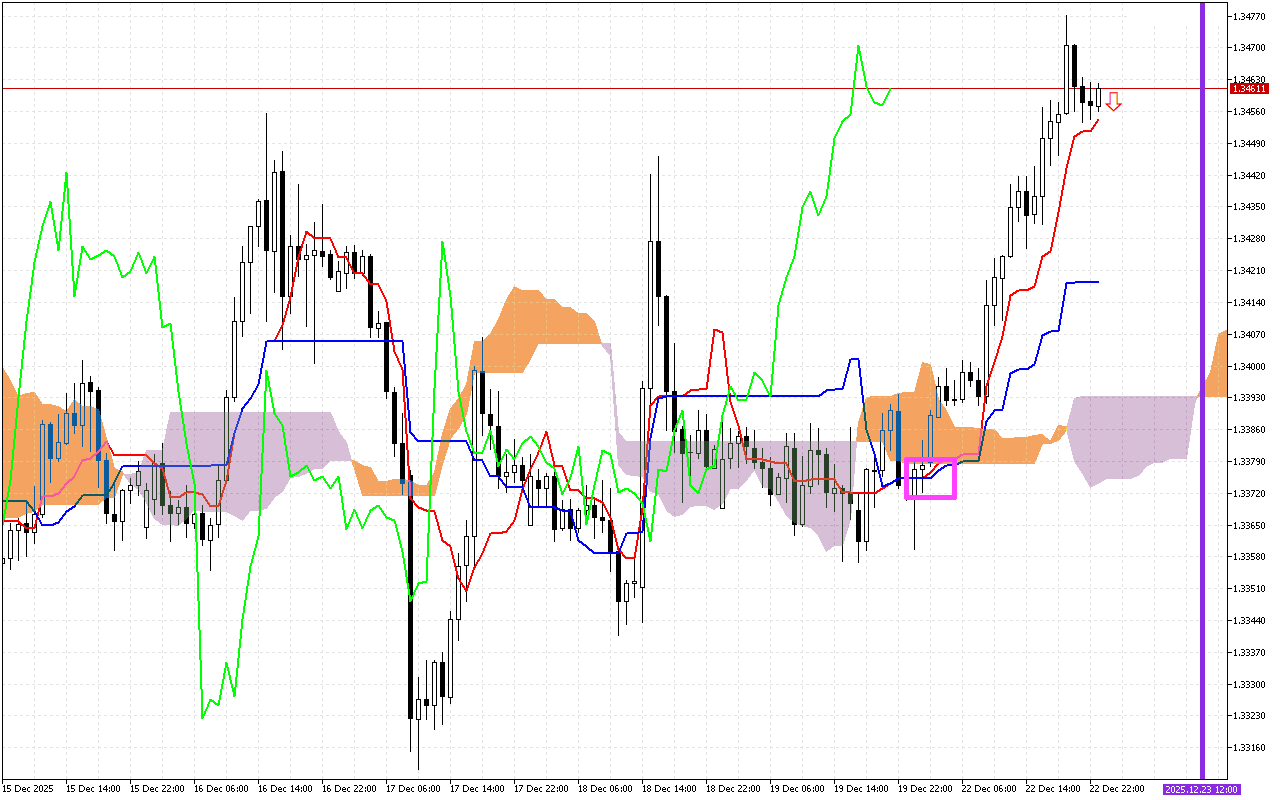
Task: Select the purple vertical time divider line
Action: tap(1204, 400)
